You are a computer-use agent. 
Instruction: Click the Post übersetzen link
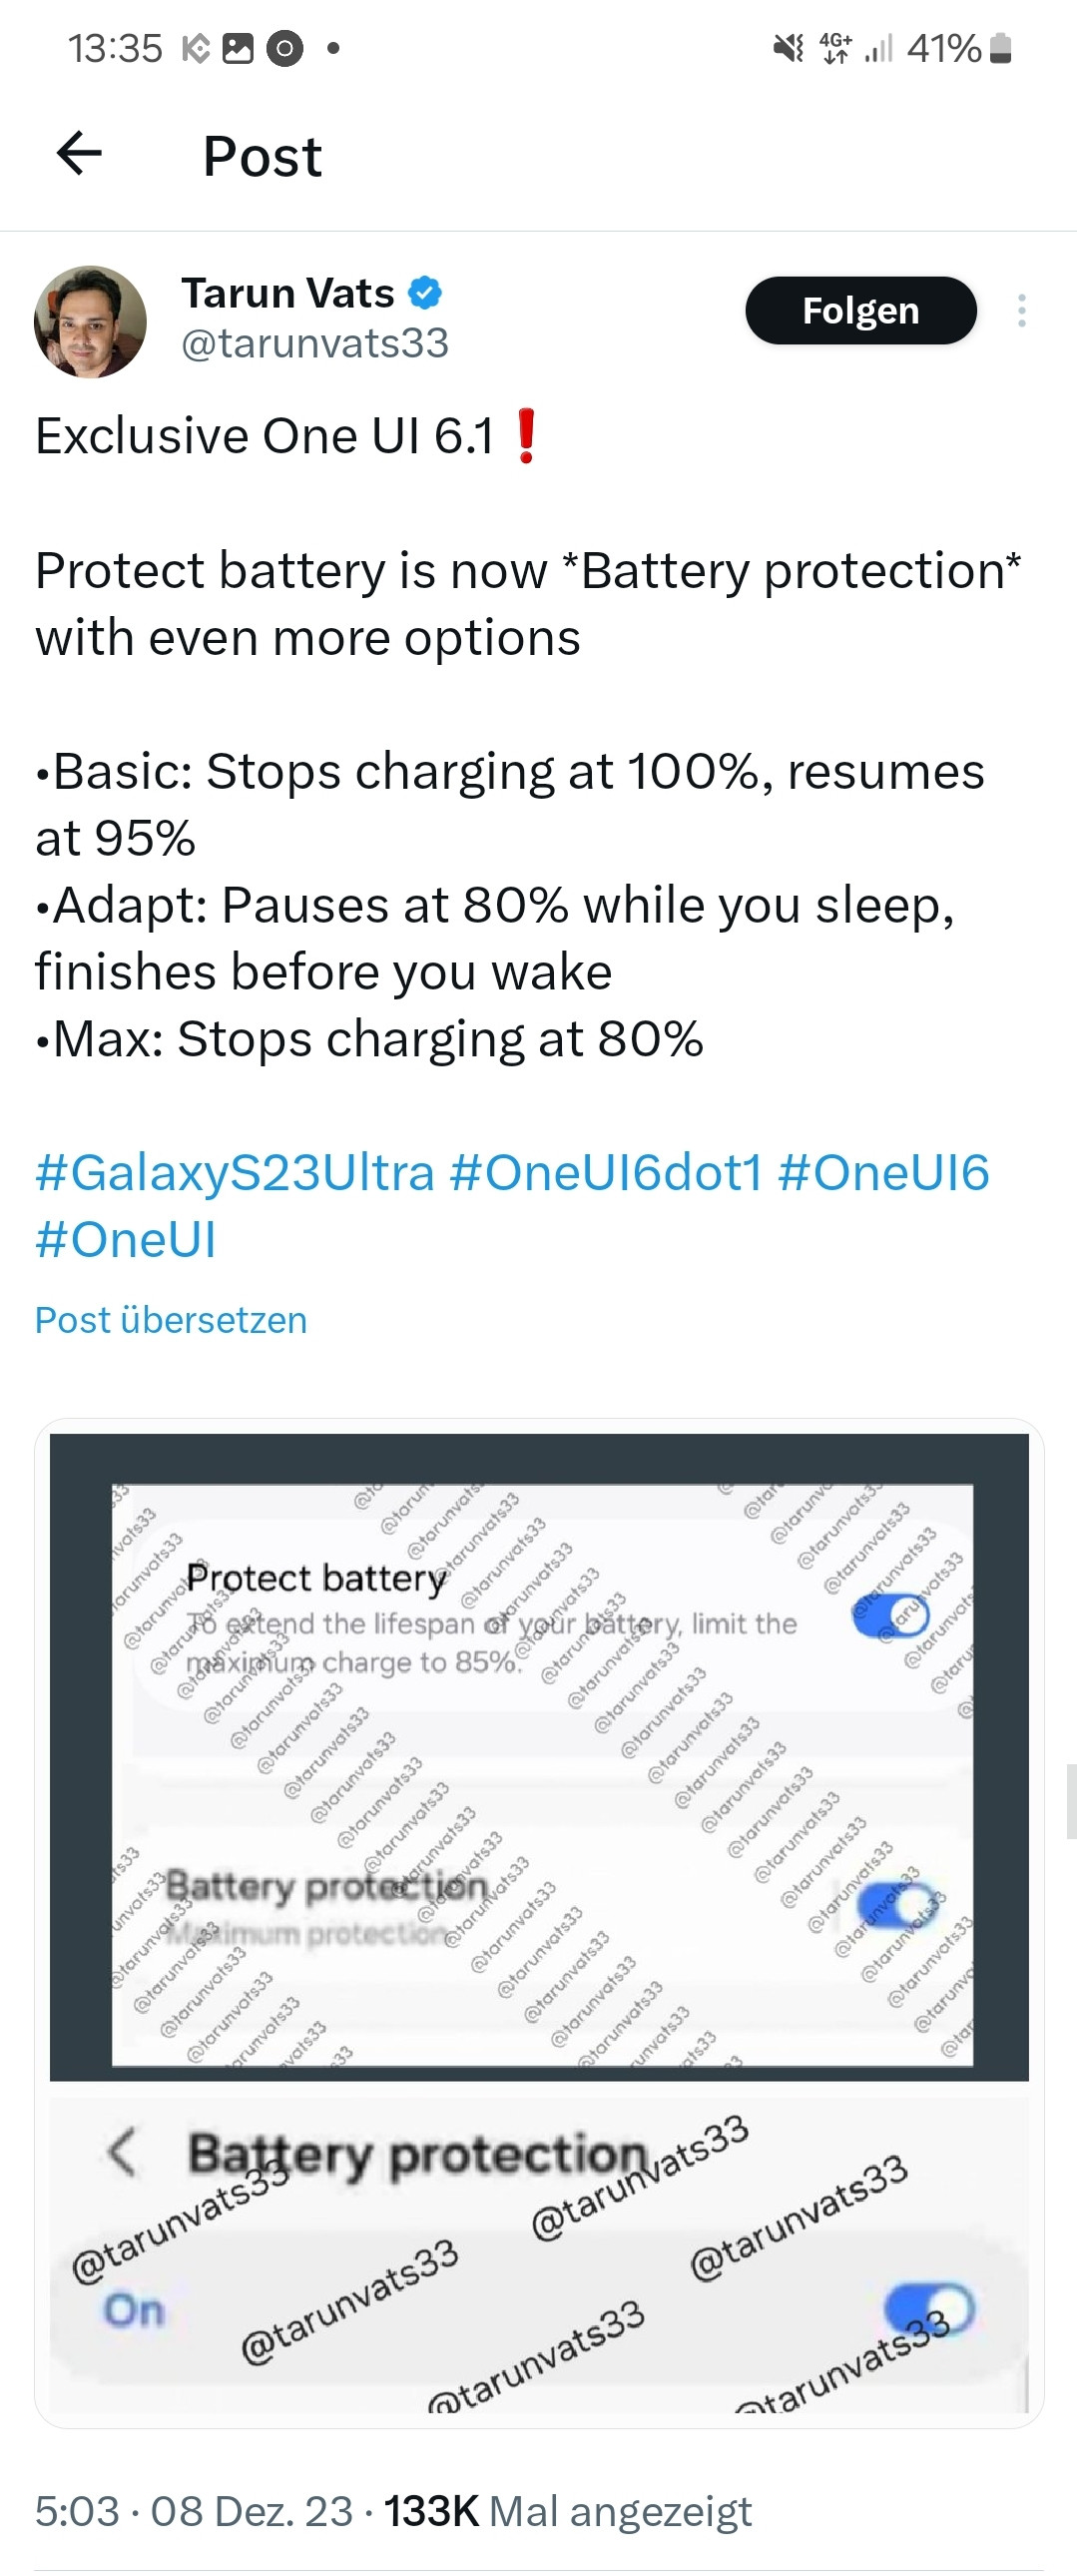pyautogui.click(x=171, y=1320)
